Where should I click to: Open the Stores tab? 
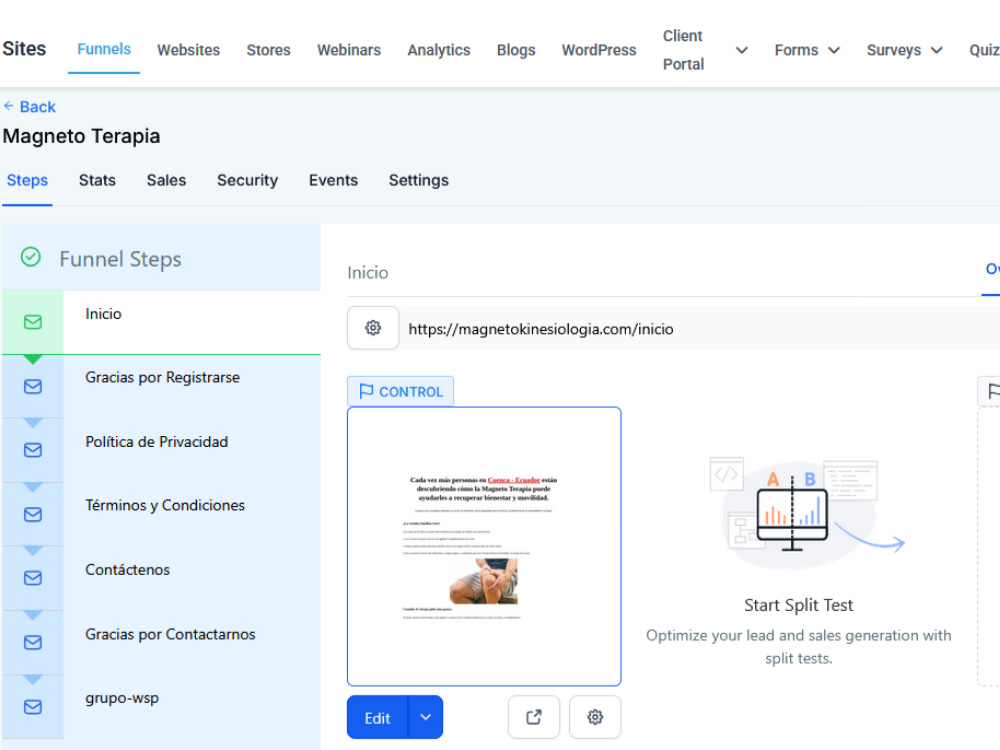click(x=268, y=50)
